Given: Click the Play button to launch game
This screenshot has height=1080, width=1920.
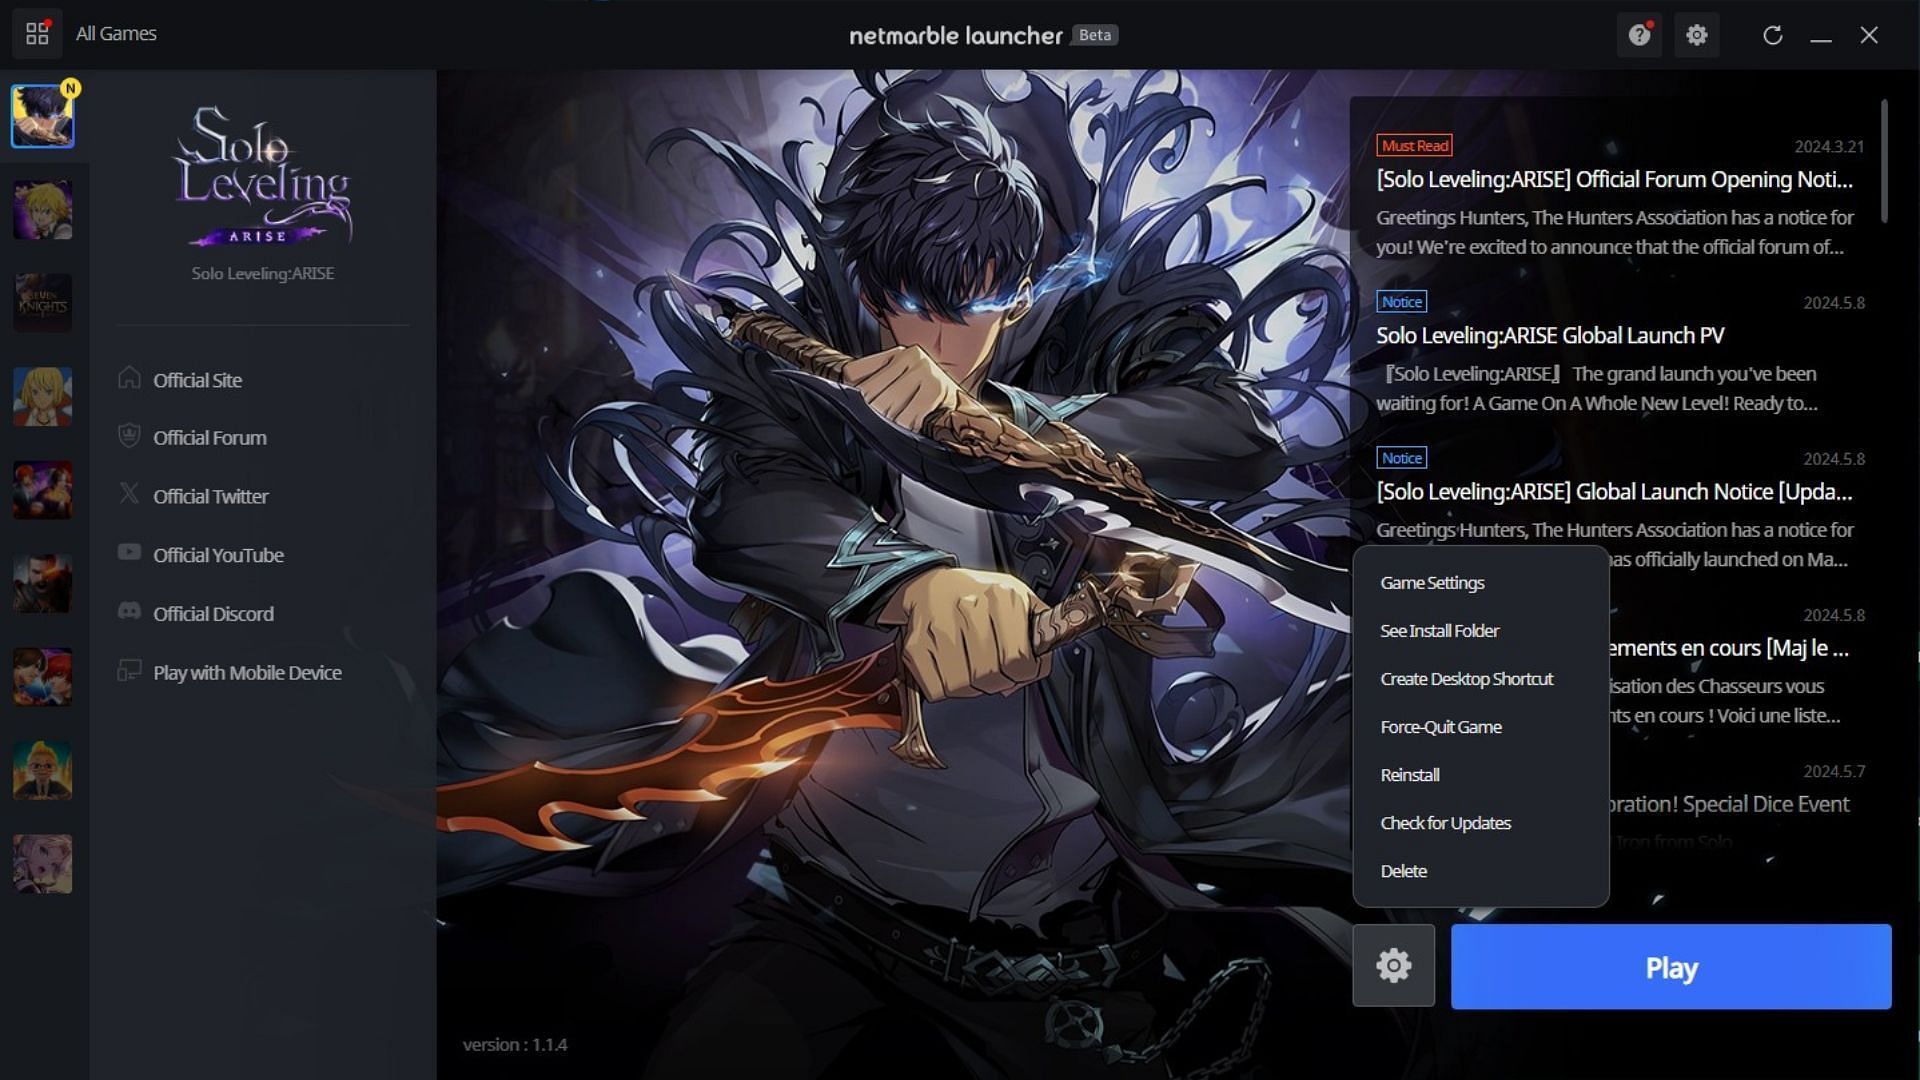Looking at the screenshot, I should point(1671,967).
